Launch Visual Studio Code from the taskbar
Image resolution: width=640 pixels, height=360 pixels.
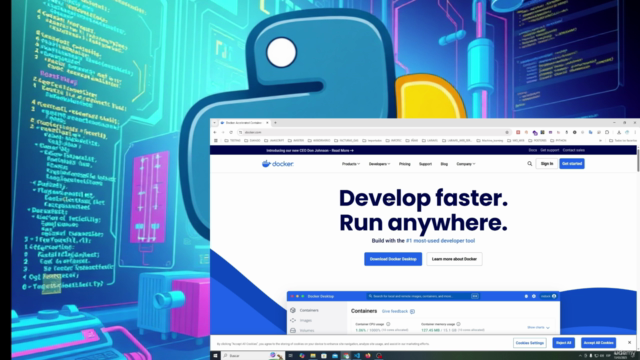coord(357,356)
